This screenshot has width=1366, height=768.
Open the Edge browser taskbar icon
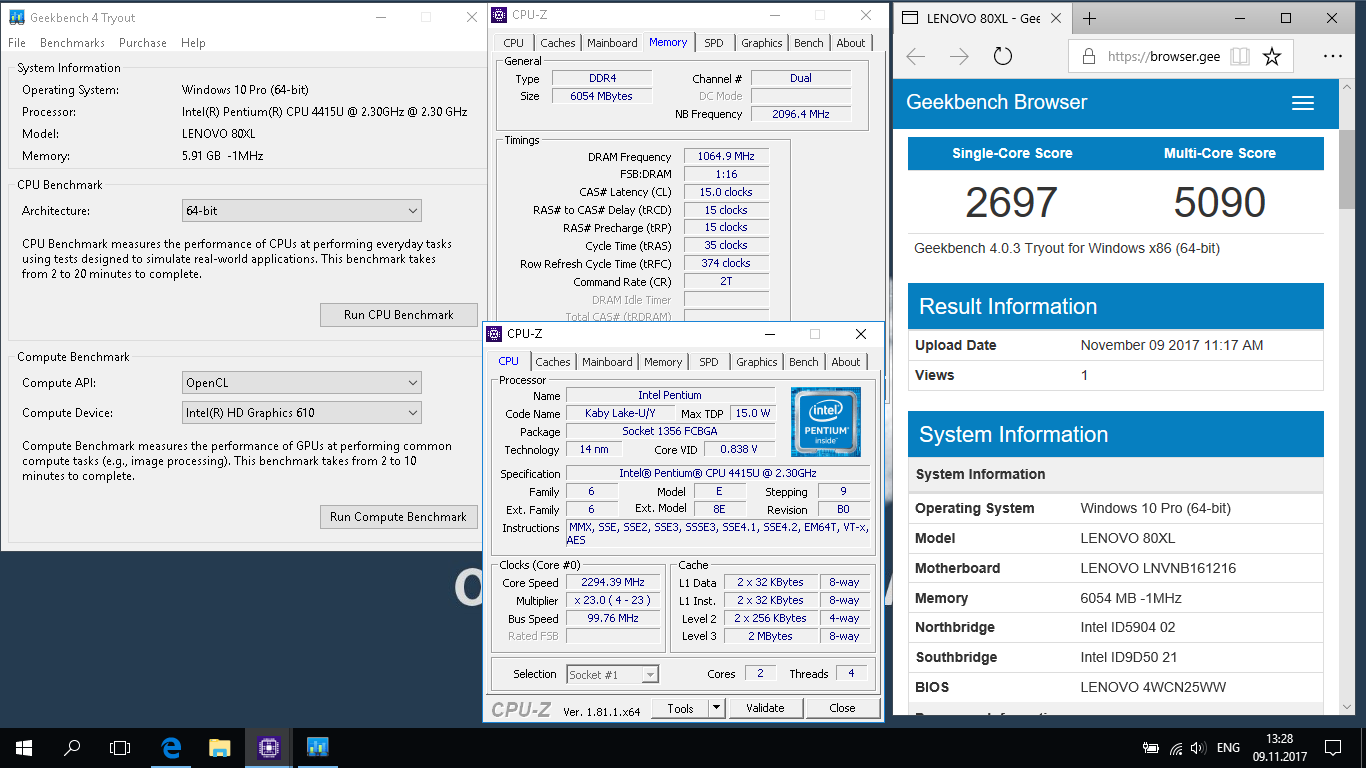coord(172,747)
